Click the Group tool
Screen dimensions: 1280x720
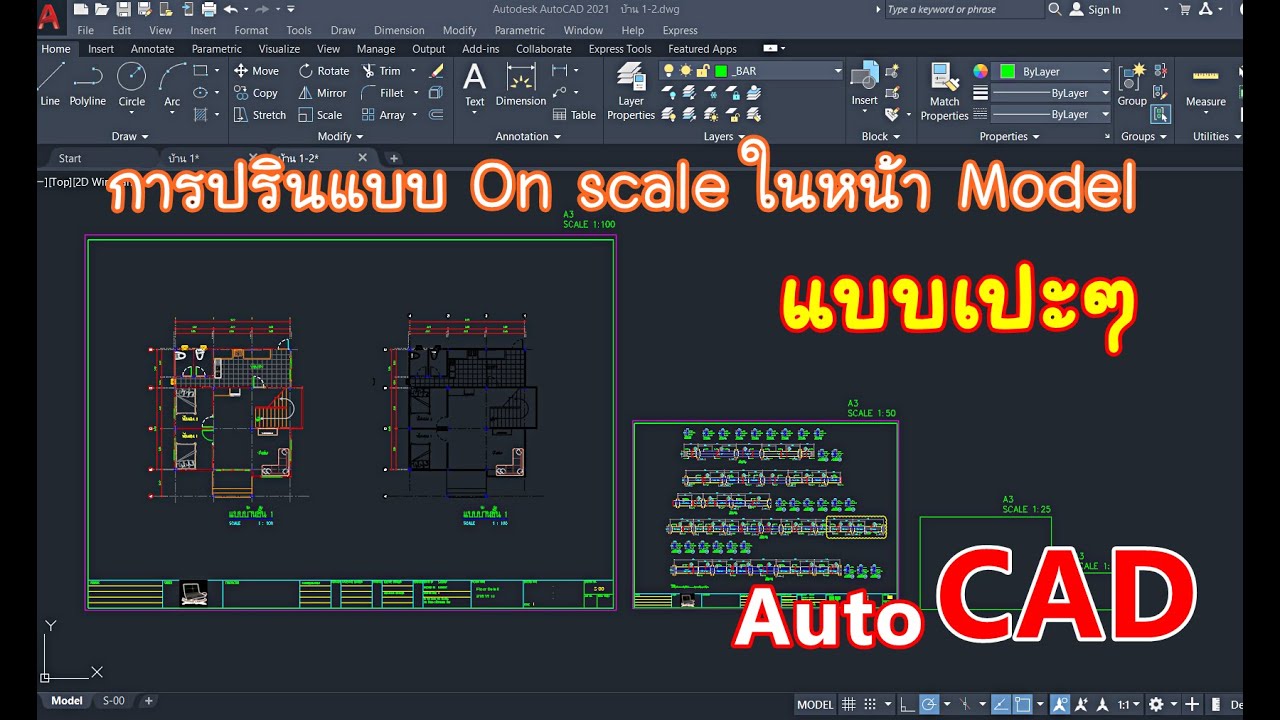click(1132, 84)
